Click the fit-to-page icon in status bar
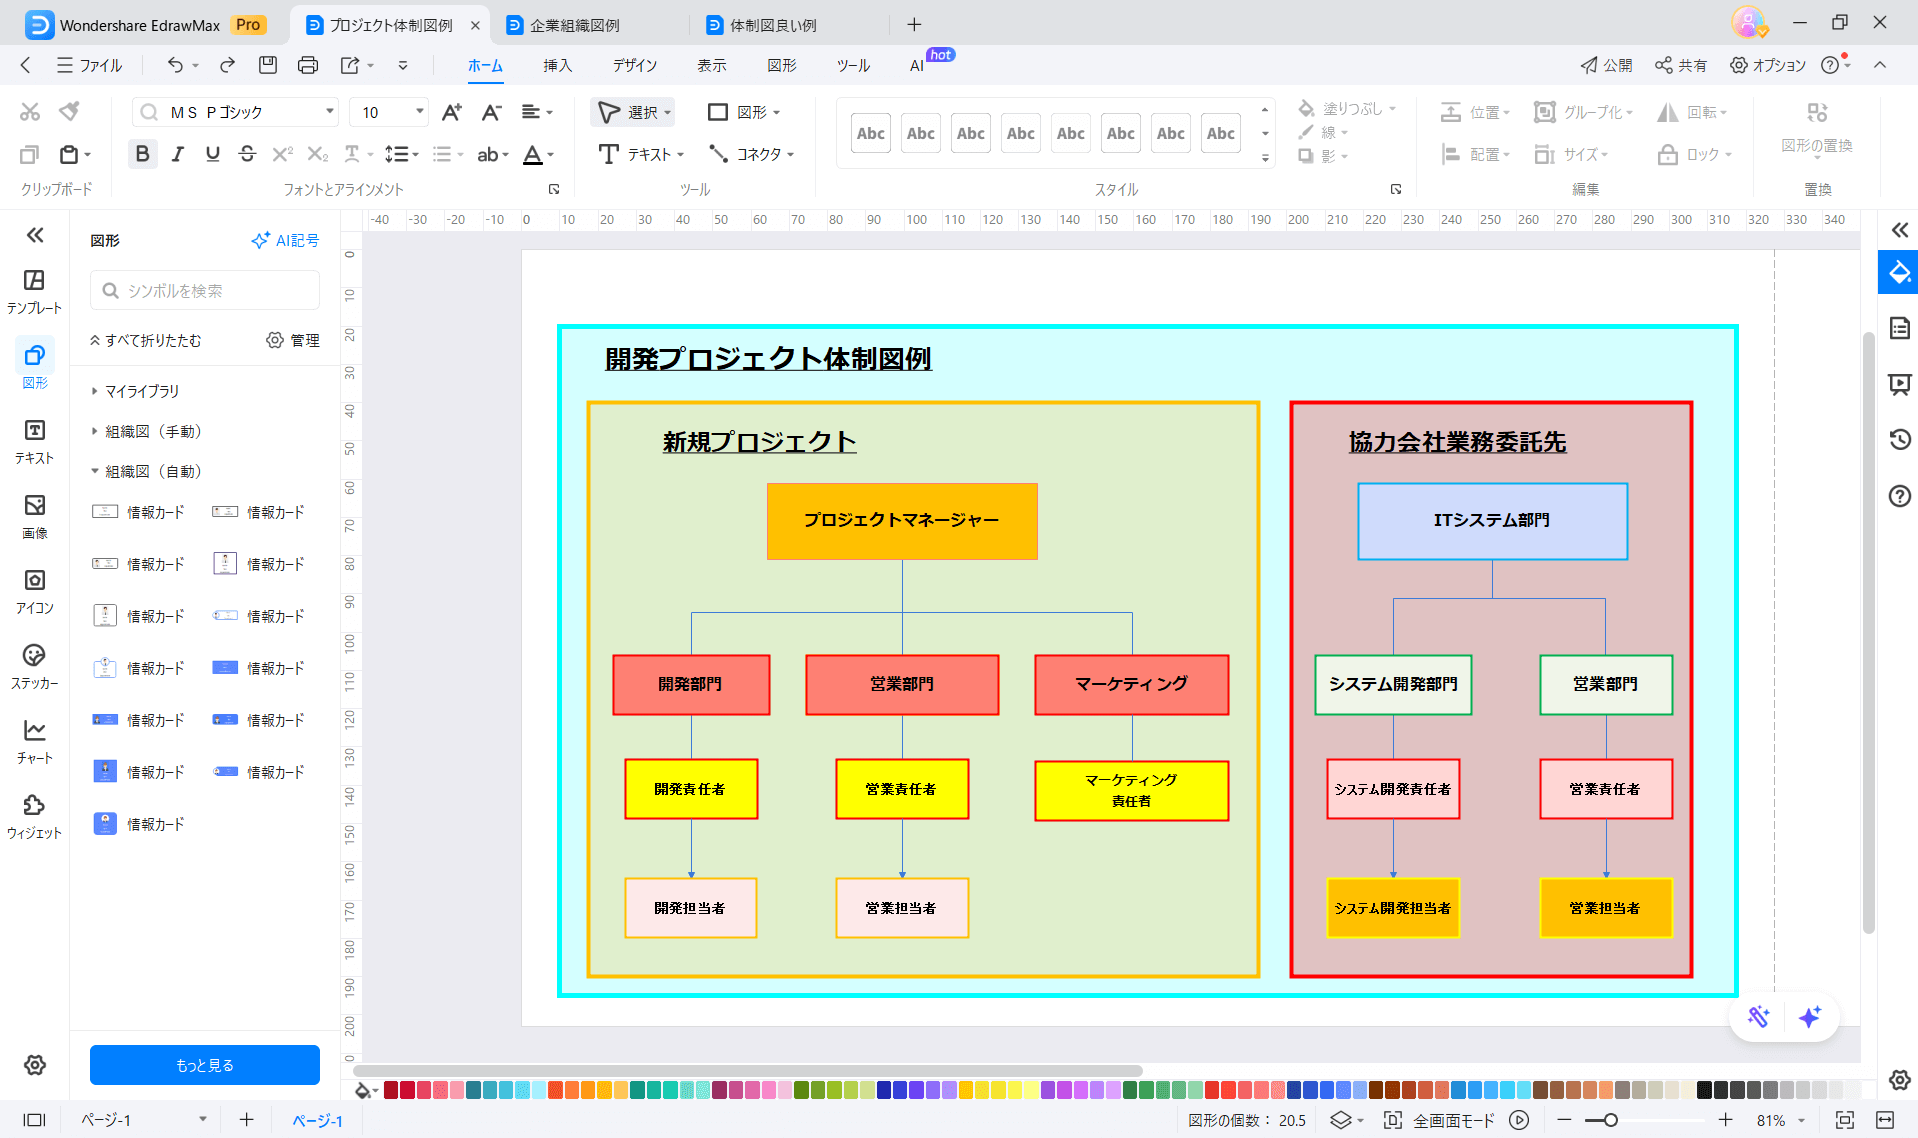 click(1845, 1120)
